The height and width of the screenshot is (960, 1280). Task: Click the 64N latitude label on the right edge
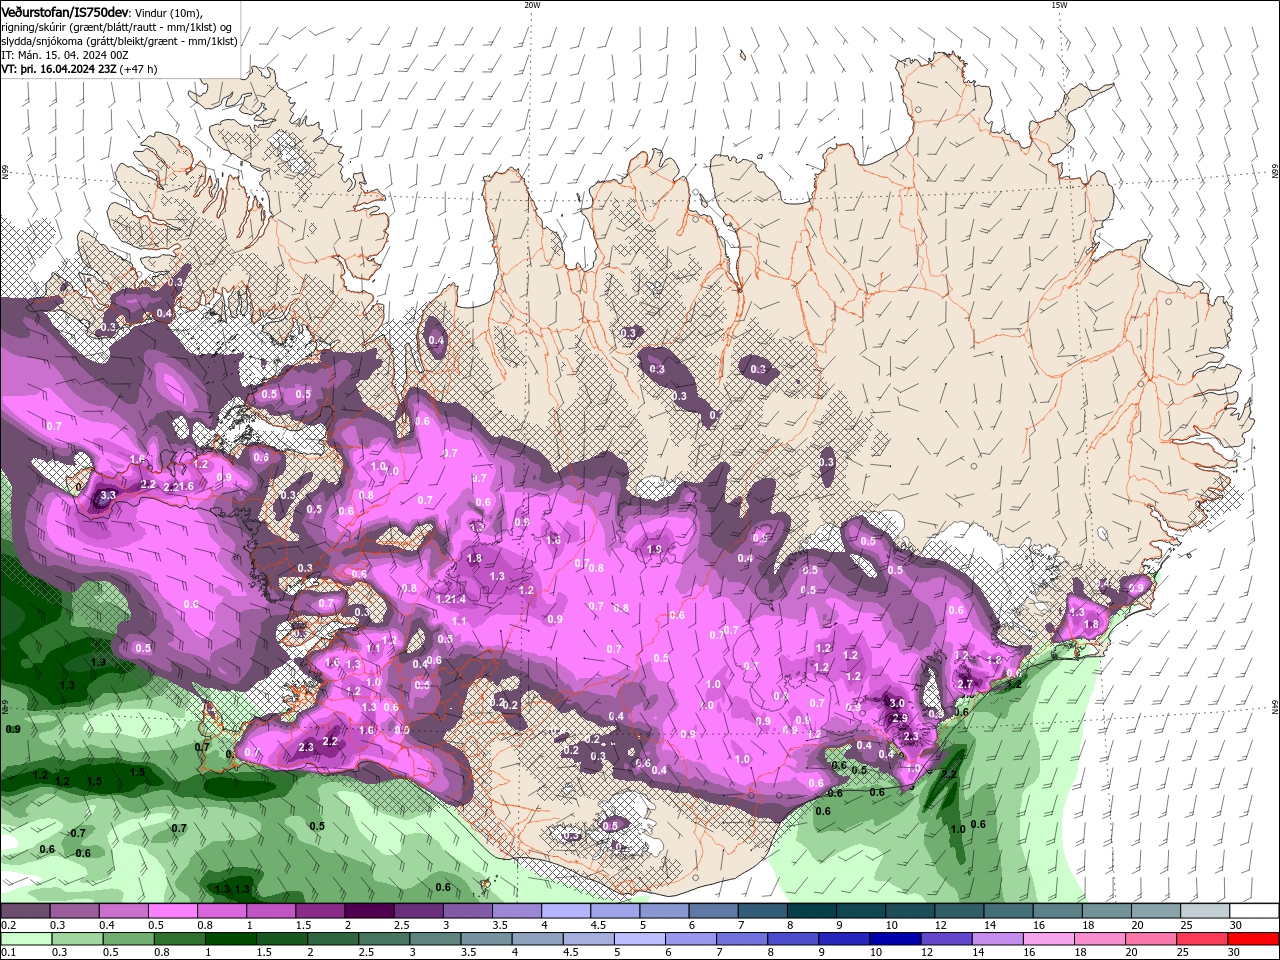[x=1275, y=708]
